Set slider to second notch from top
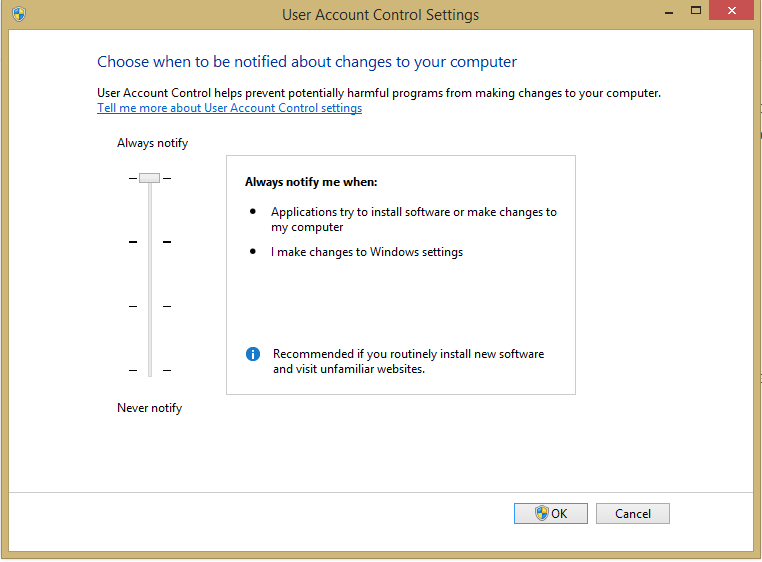This screenshot has width=762, height=562. (150, 242)
